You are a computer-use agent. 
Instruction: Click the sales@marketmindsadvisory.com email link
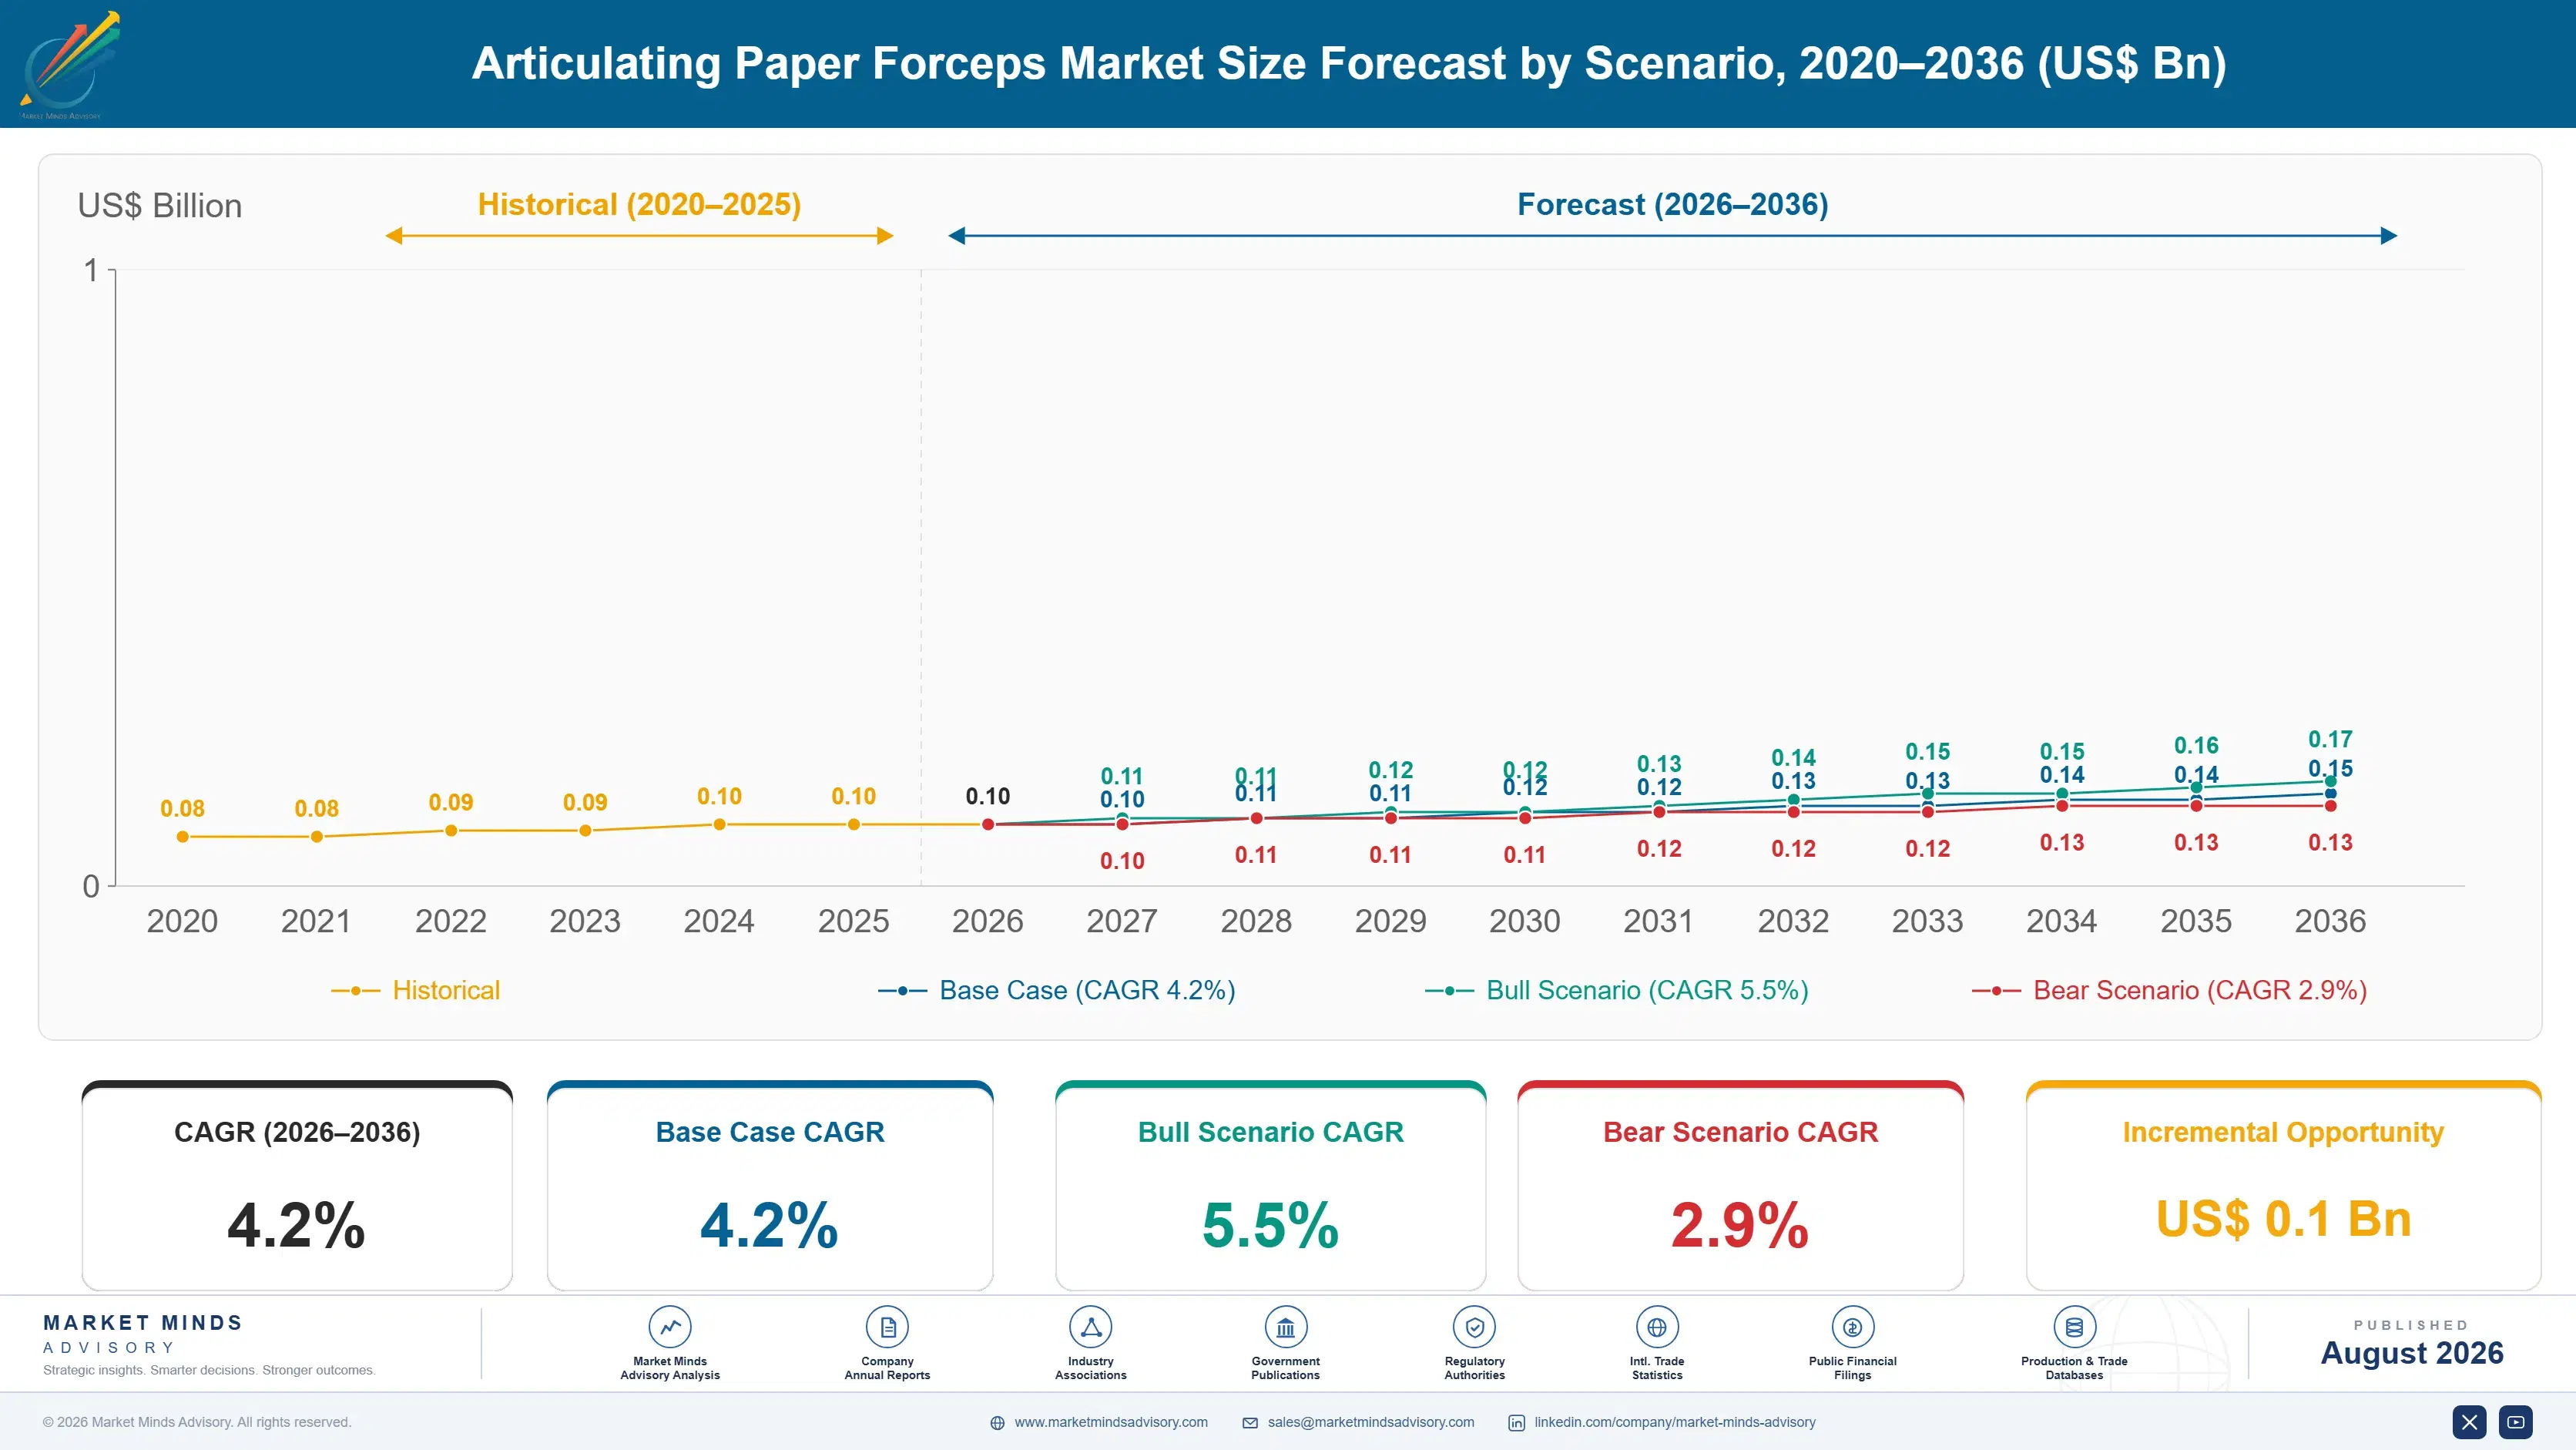tap(1371, 1422)
